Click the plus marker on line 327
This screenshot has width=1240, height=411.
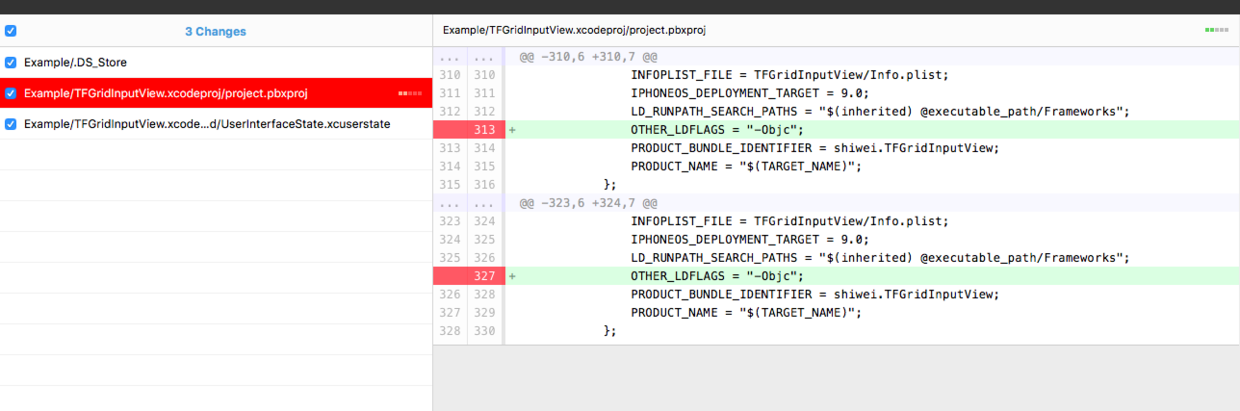(x=512, y=276)
